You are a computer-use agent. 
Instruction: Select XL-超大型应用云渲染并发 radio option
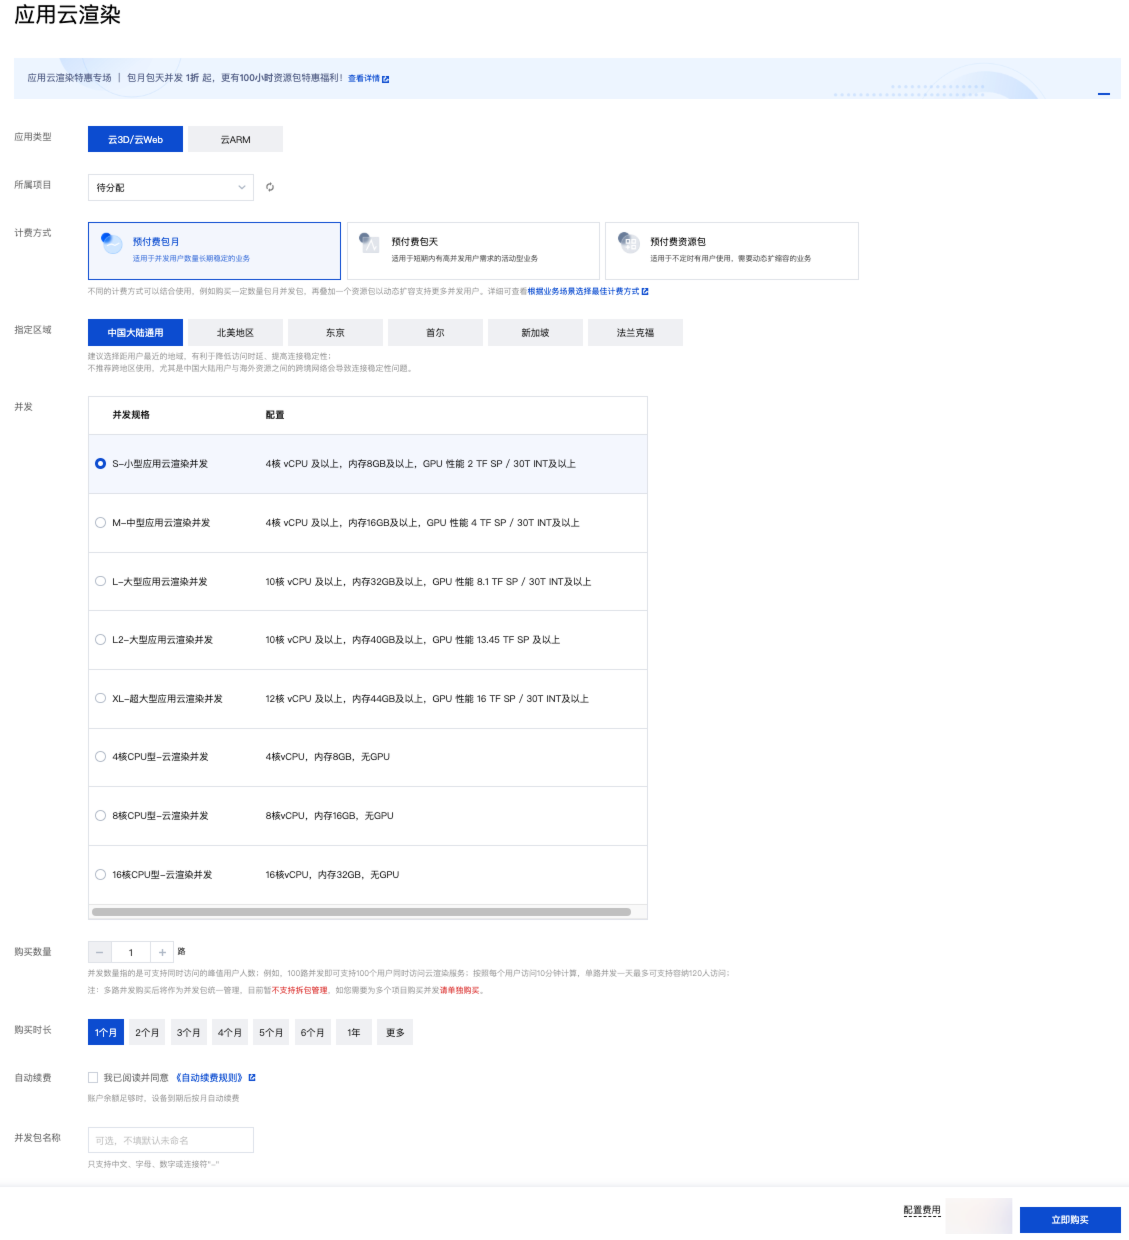click(x=100, y=699)
